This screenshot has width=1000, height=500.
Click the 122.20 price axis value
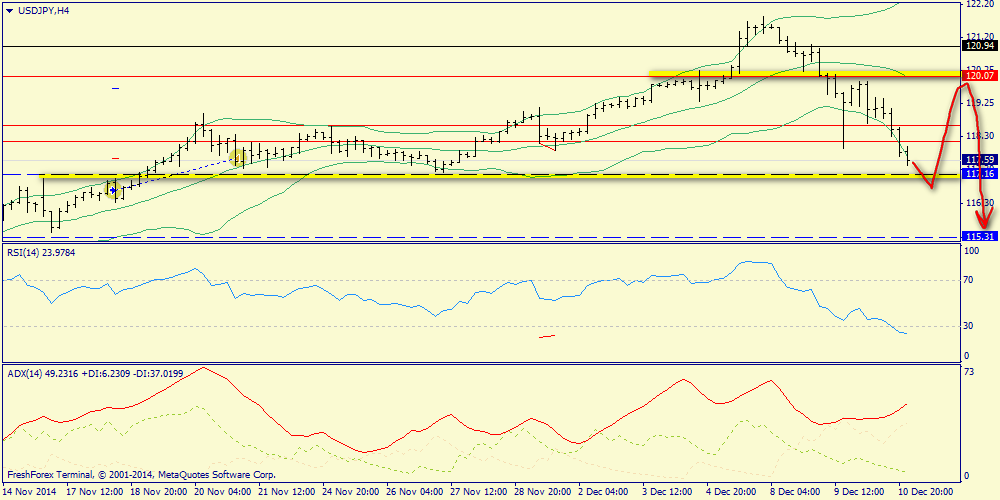979,4
